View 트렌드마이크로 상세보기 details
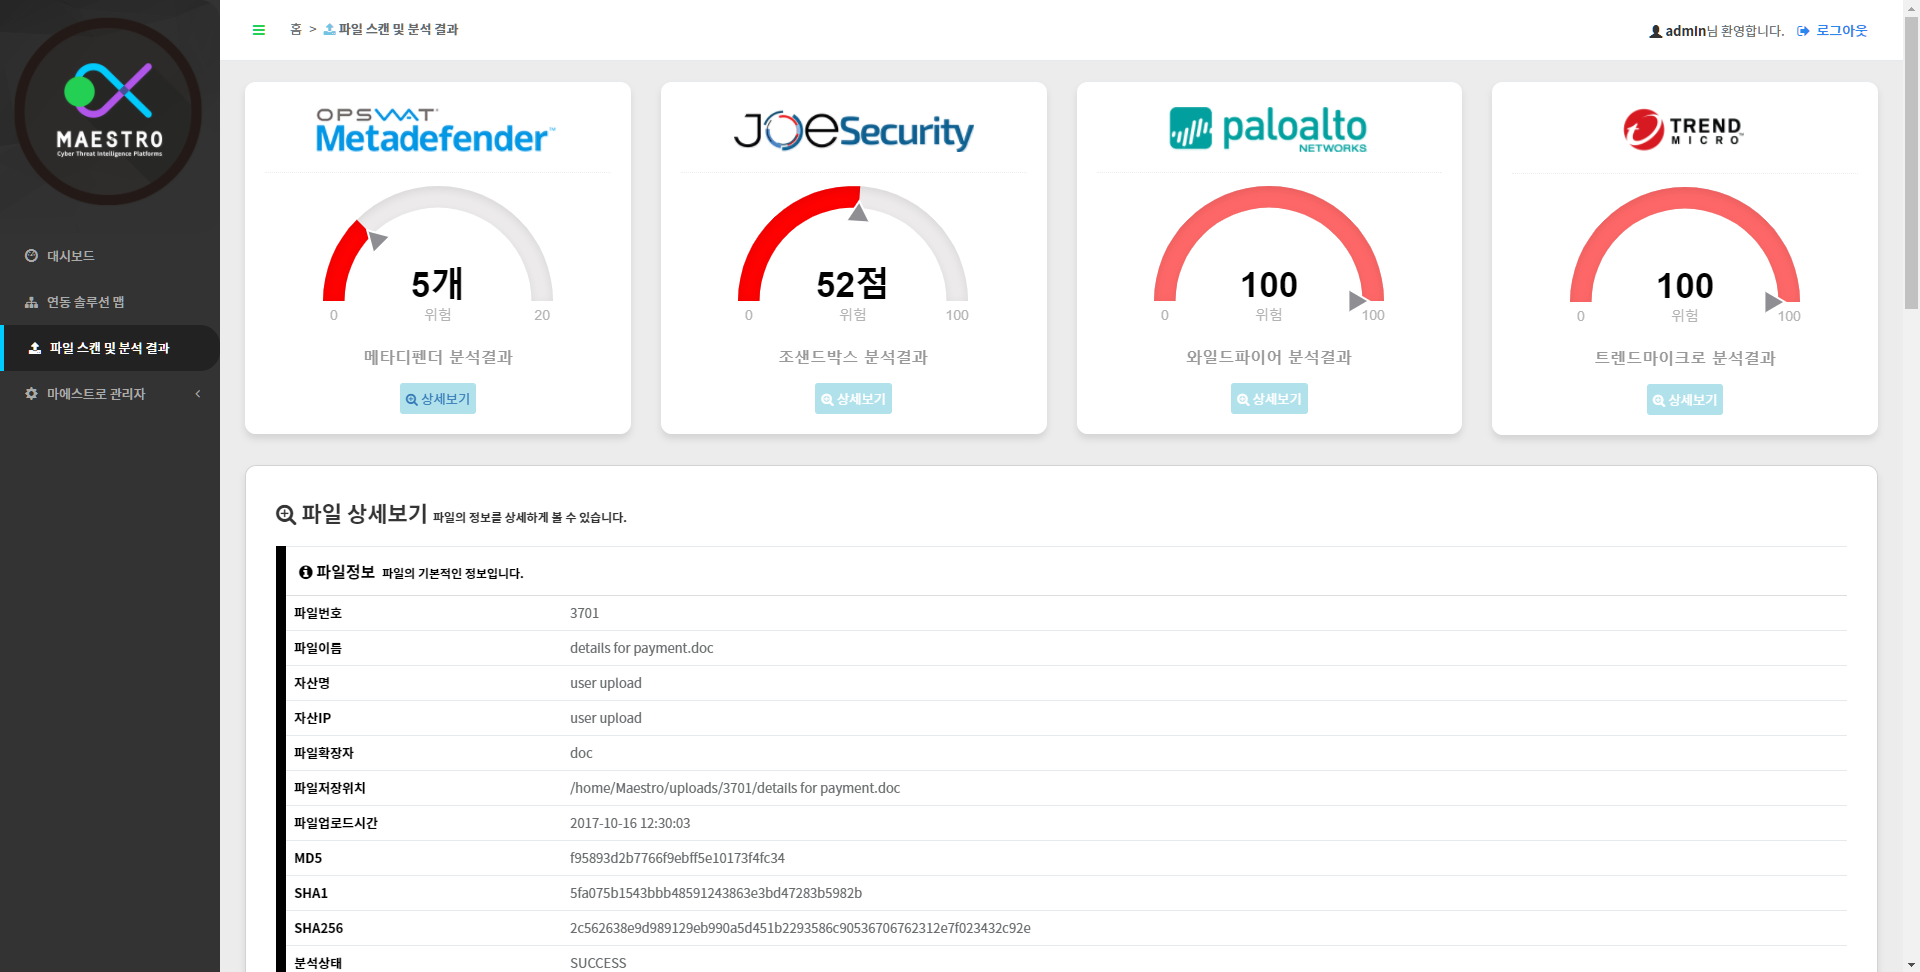 point(1684,400)
